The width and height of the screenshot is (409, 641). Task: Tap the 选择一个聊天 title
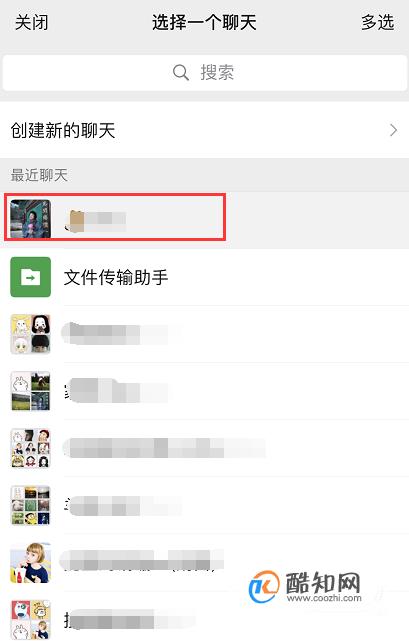204,22
